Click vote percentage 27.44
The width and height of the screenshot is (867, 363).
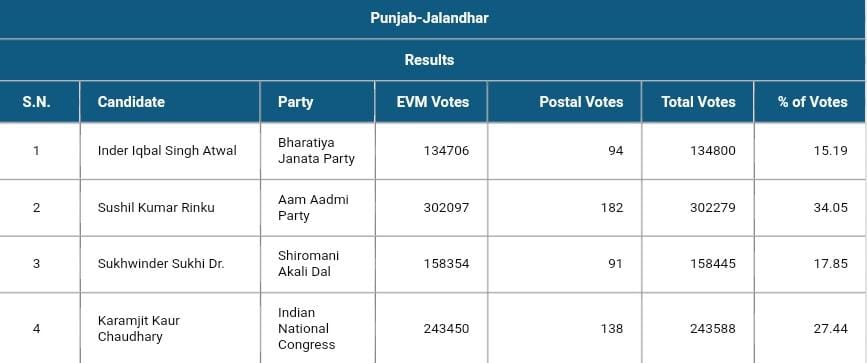831,329
